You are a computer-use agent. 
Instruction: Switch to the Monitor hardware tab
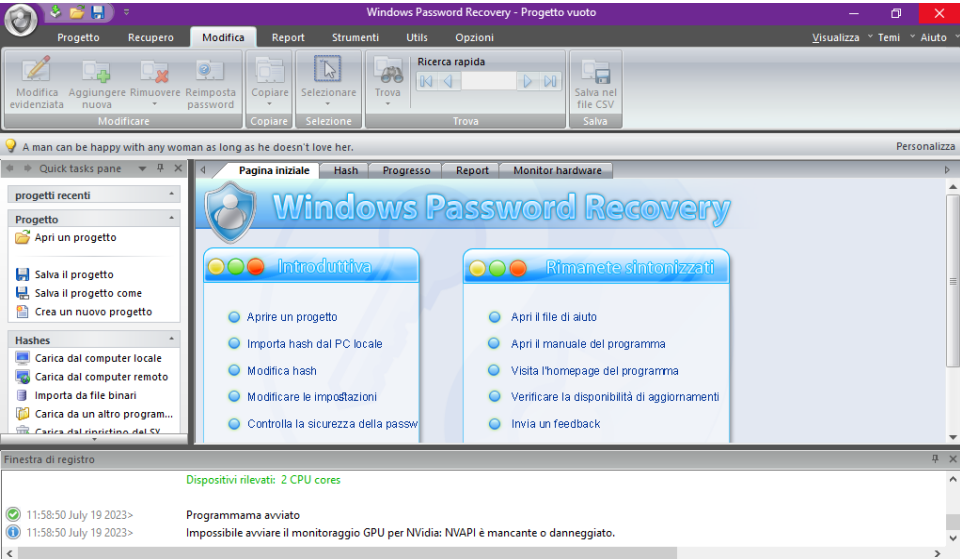[x=557, y=170]
